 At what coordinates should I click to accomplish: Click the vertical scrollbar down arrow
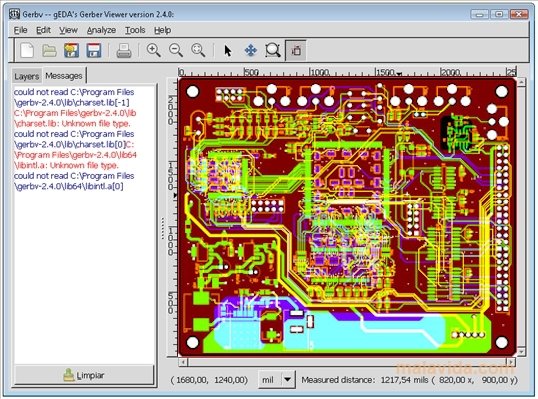(521, 352)
